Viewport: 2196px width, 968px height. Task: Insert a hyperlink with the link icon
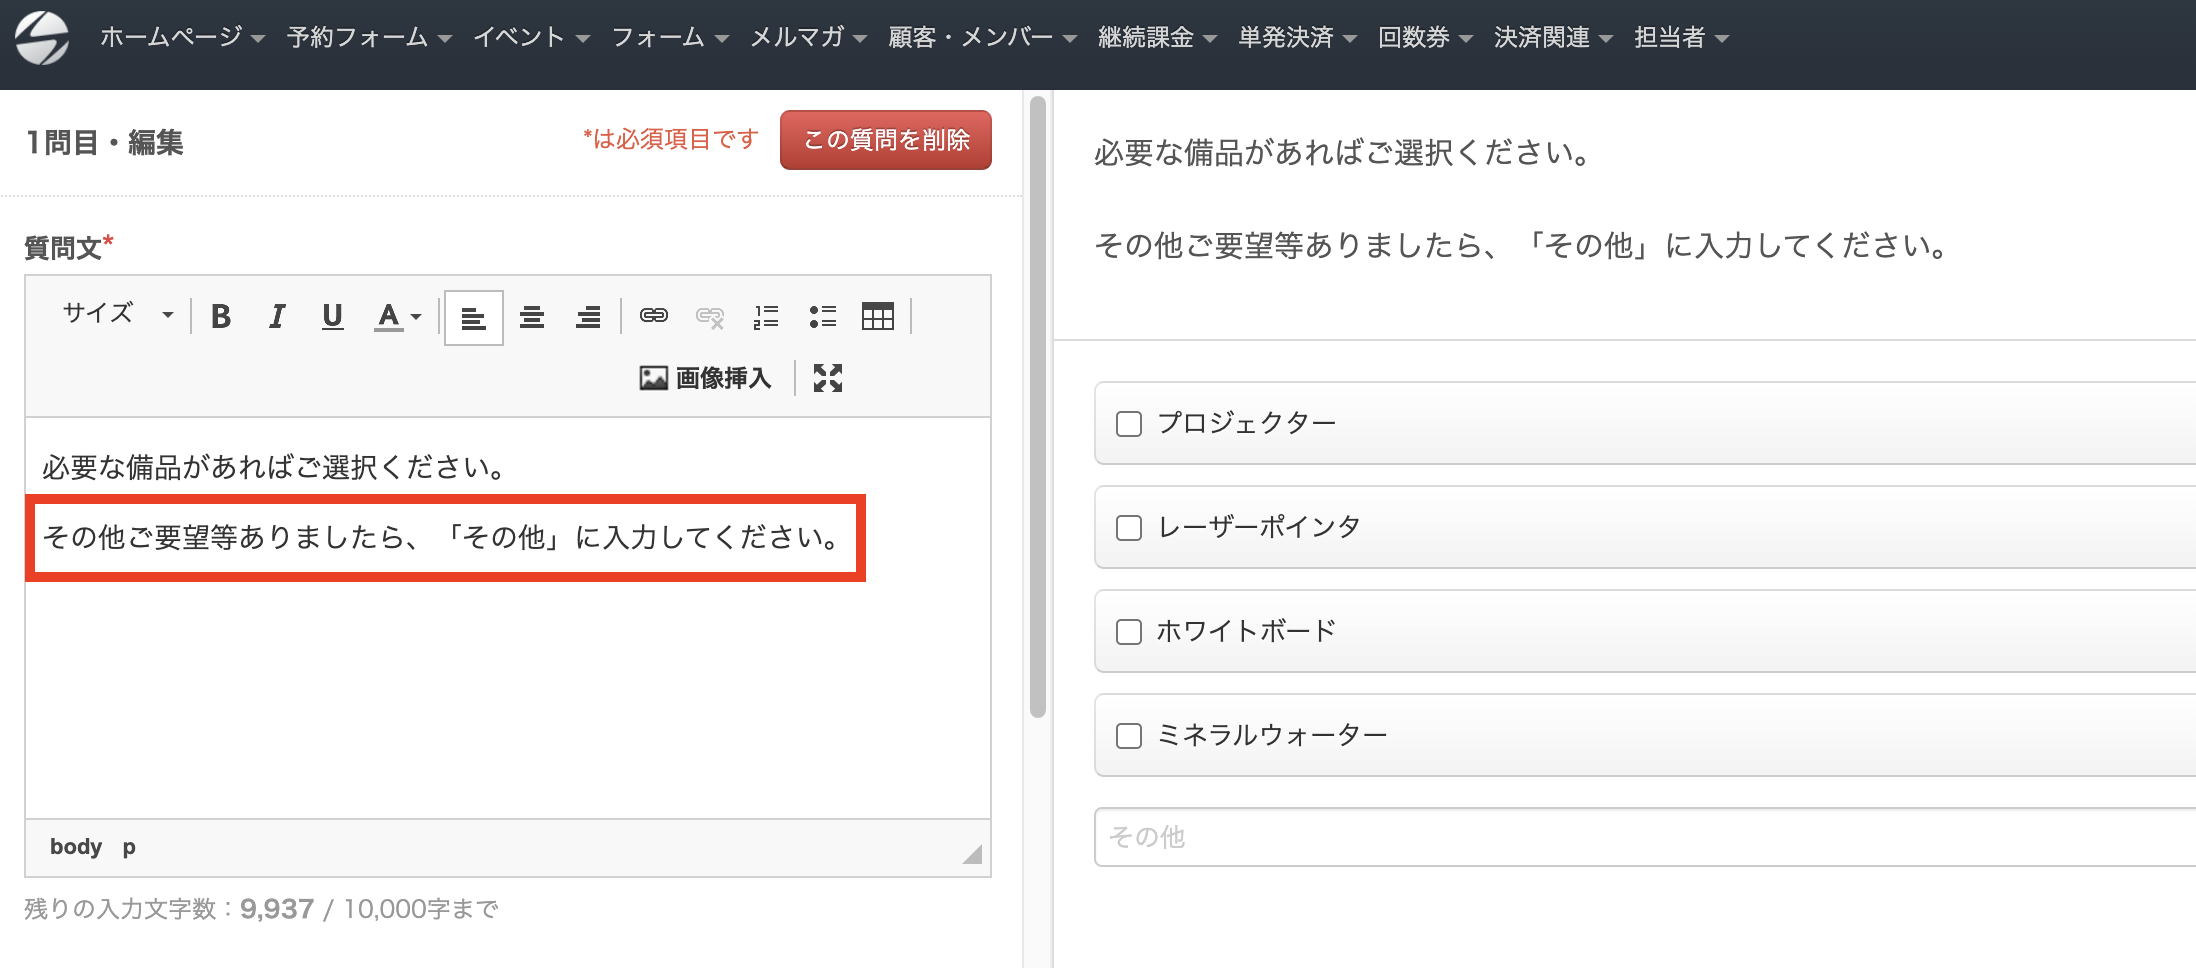pyautogui.click(x=653, y=317)
